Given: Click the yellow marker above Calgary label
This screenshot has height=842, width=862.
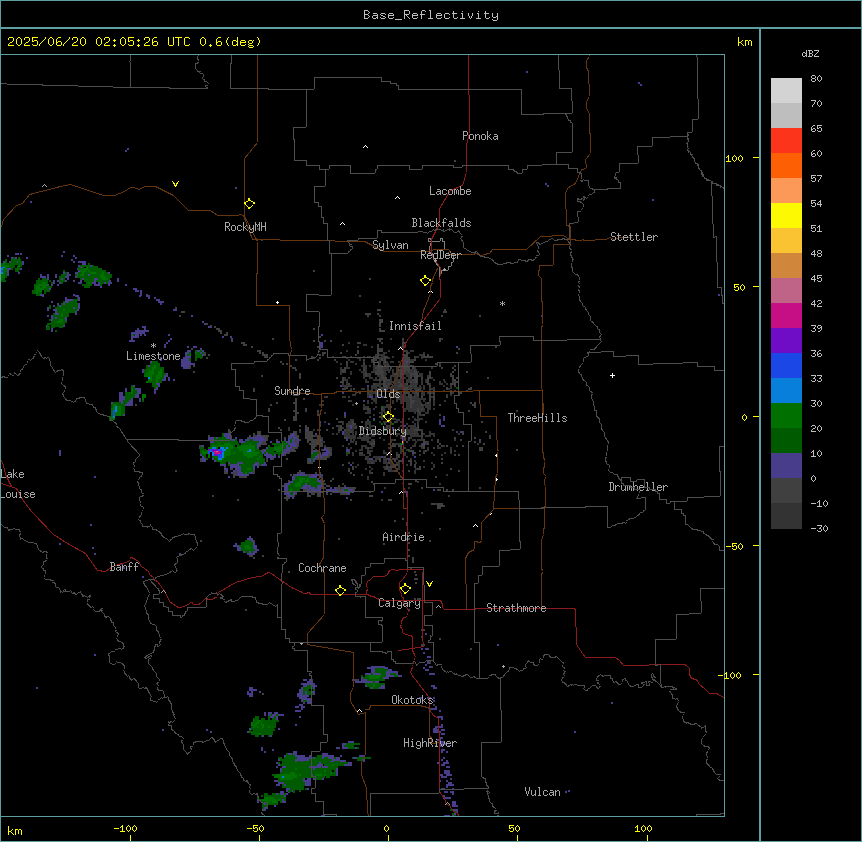Looking at the screenshot, I should tap(405, 589).
